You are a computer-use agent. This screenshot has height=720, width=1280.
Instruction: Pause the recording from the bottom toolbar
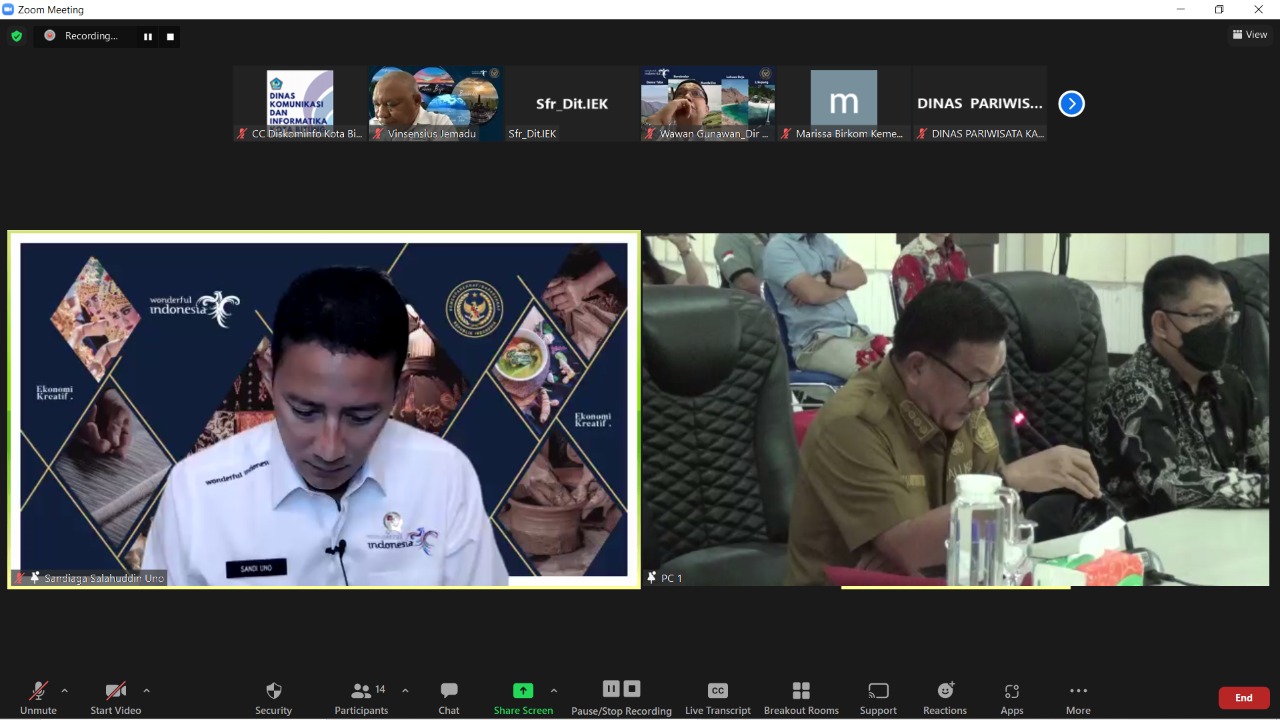pyautogui.click(x=611, y=689)
